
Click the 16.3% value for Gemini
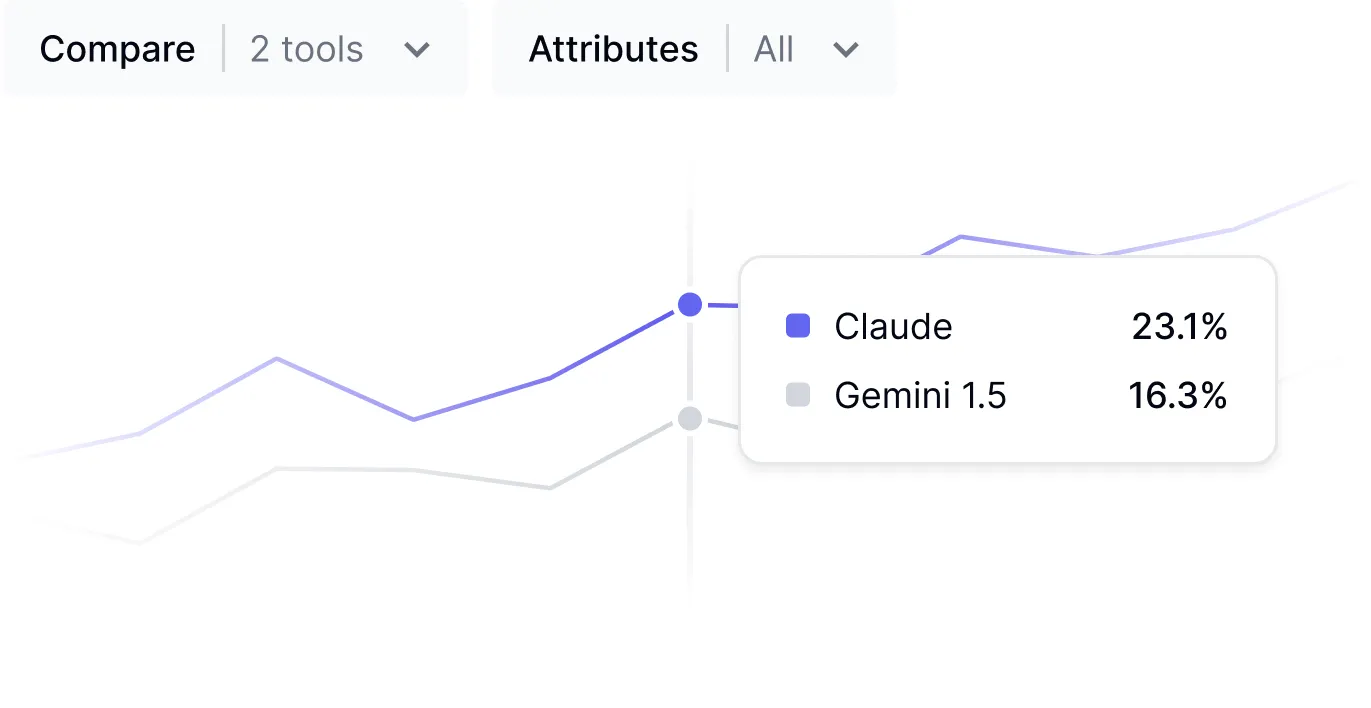click(x=1177, y=396)
